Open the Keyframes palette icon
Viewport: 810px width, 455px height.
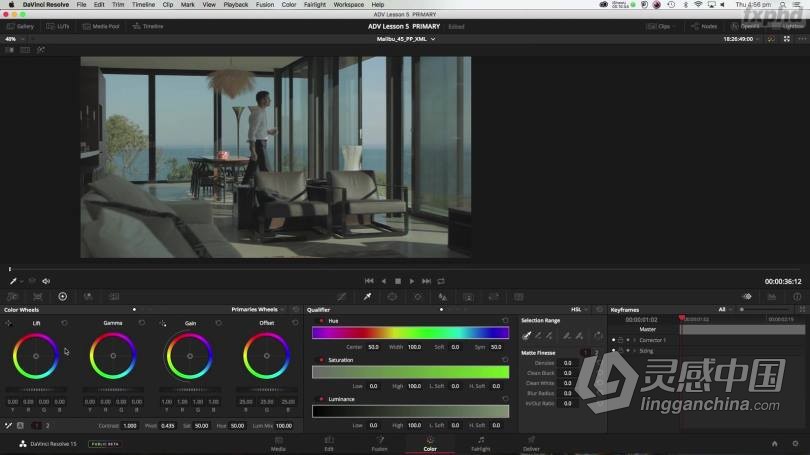coord(746,297)
